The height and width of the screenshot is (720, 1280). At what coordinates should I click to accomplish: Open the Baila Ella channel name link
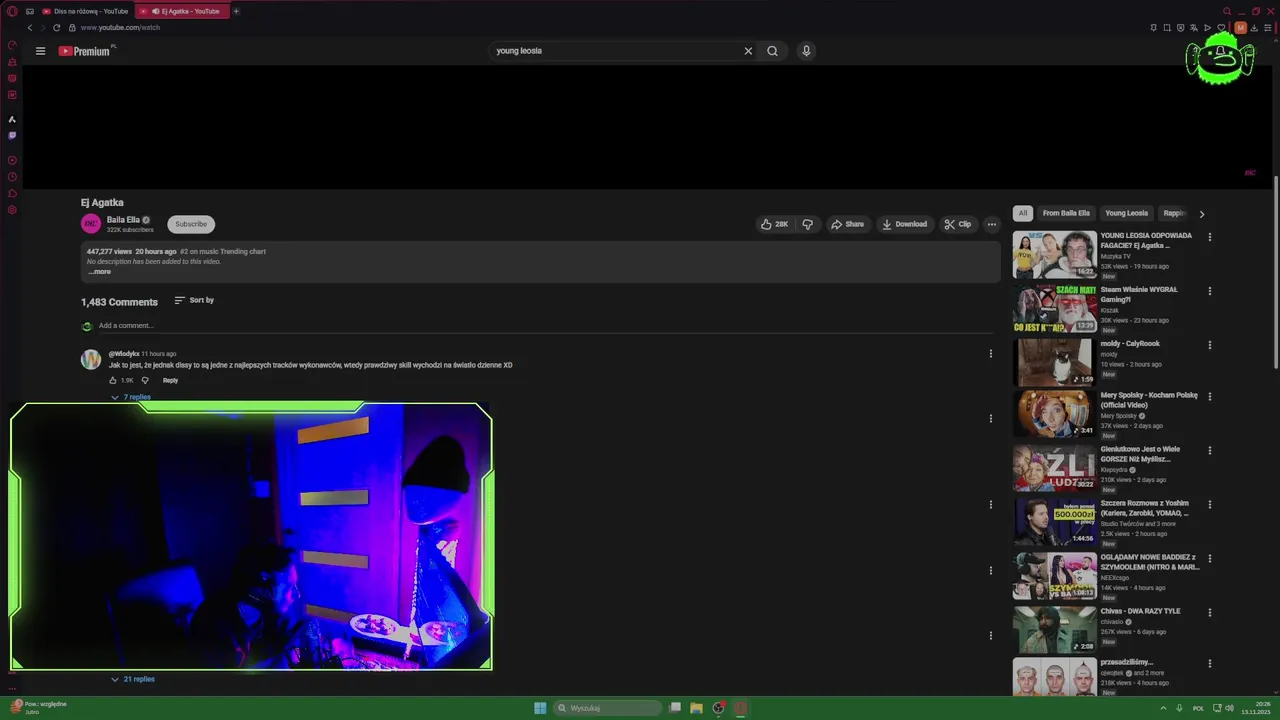point(123,220)
